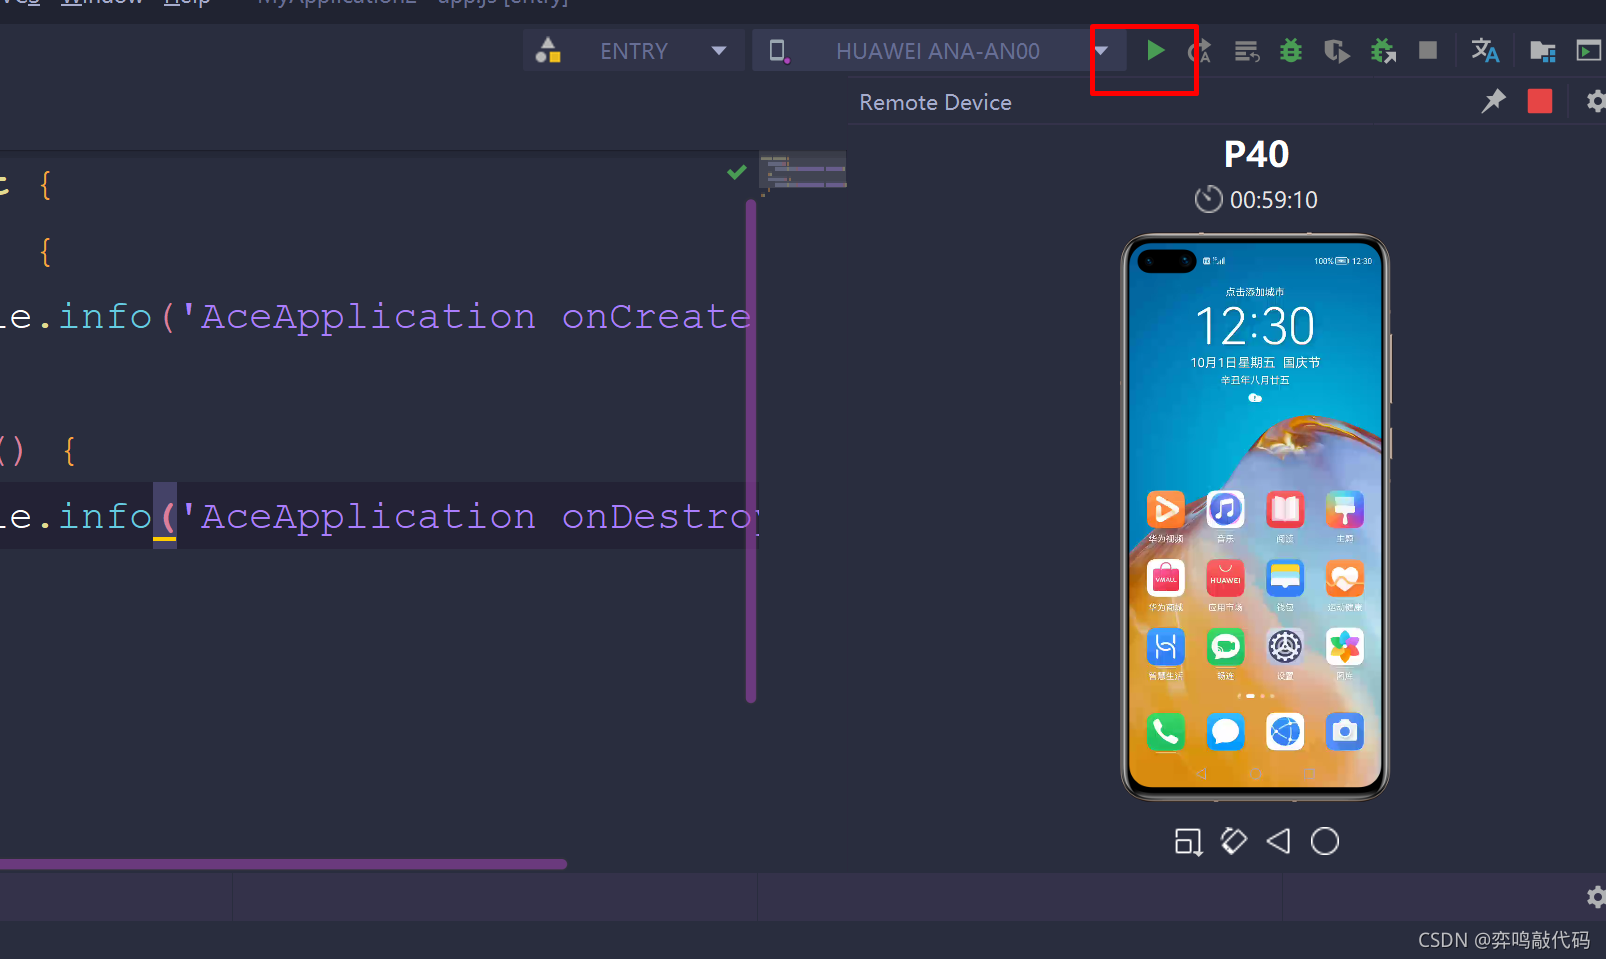Screen dimensions: 1606x959
Task: Run the app with the green play button
Action: coord(1155,50)
